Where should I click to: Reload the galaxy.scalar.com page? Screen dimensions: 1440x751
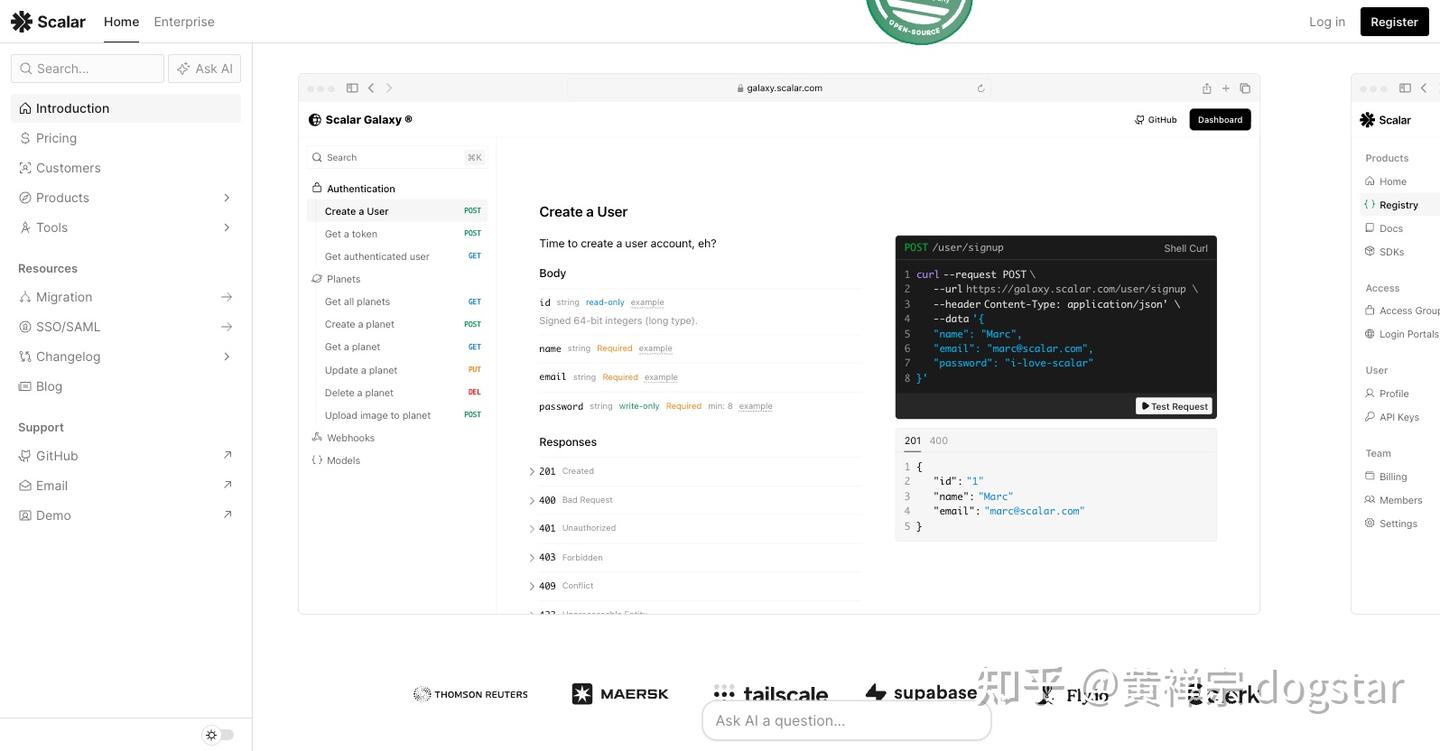coord(981,88)
